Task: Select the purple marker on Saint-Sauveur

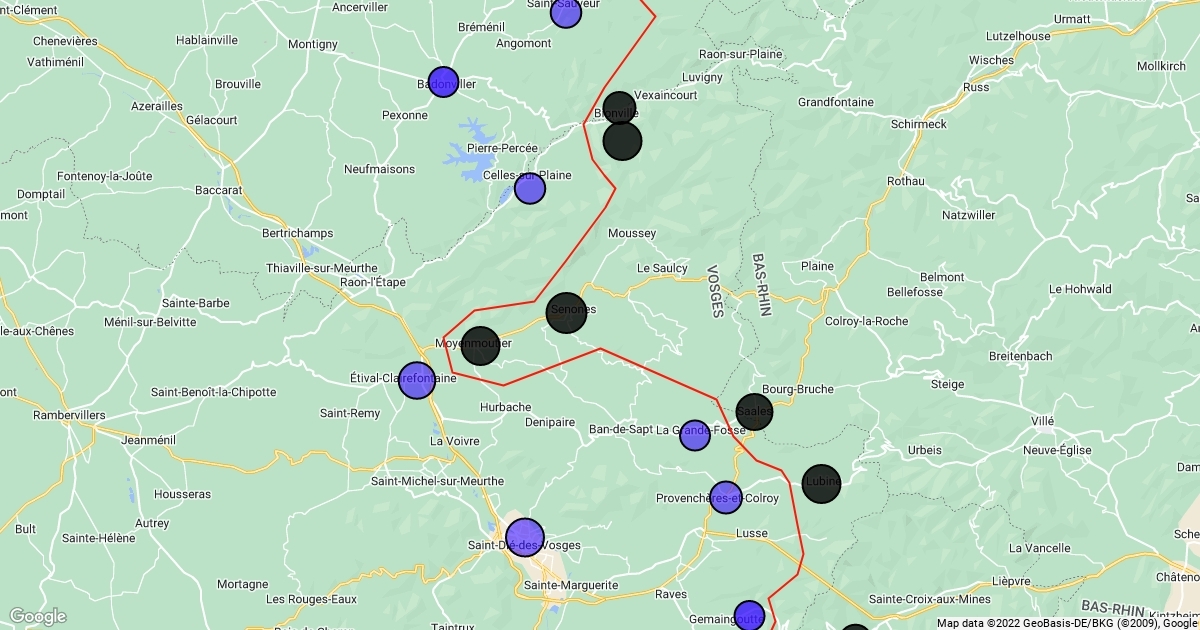Action: (x=566, y=12)
